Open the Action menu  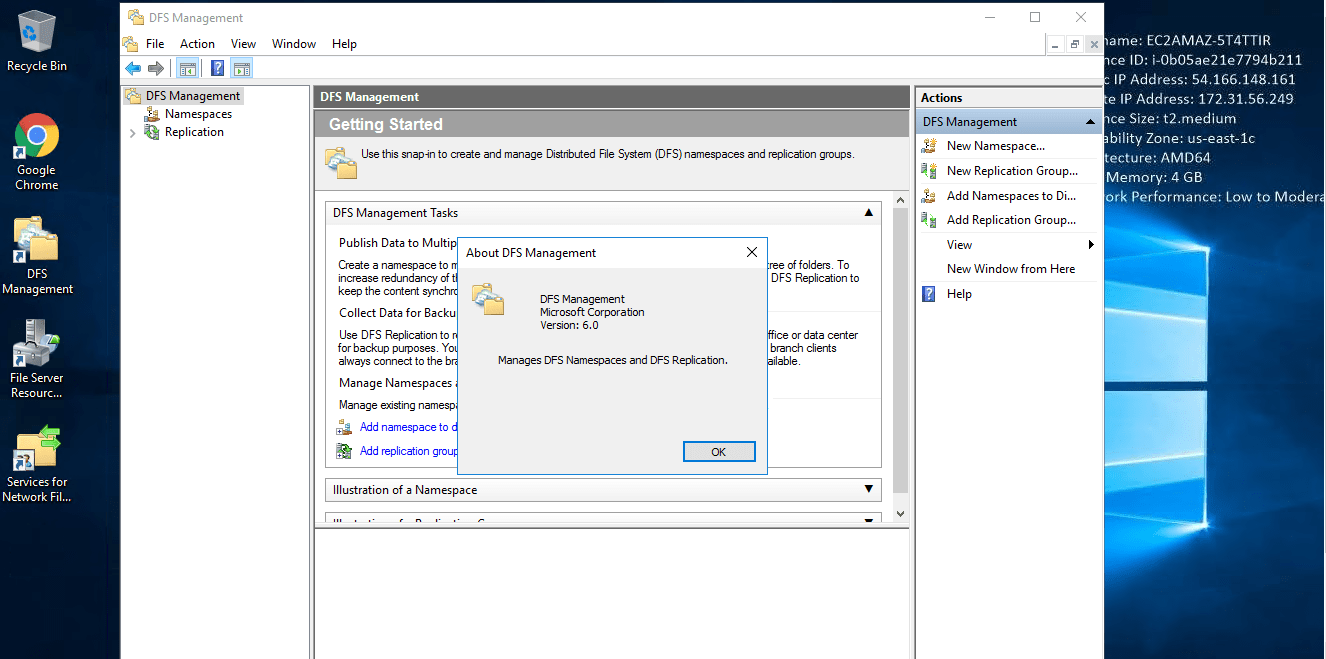197,44
